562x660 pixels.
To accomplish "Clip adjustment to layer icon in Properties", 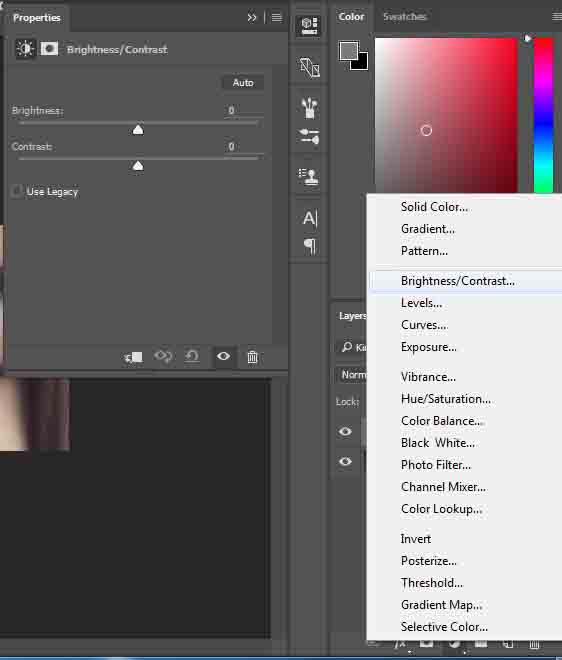I will [x=133, y=357].
